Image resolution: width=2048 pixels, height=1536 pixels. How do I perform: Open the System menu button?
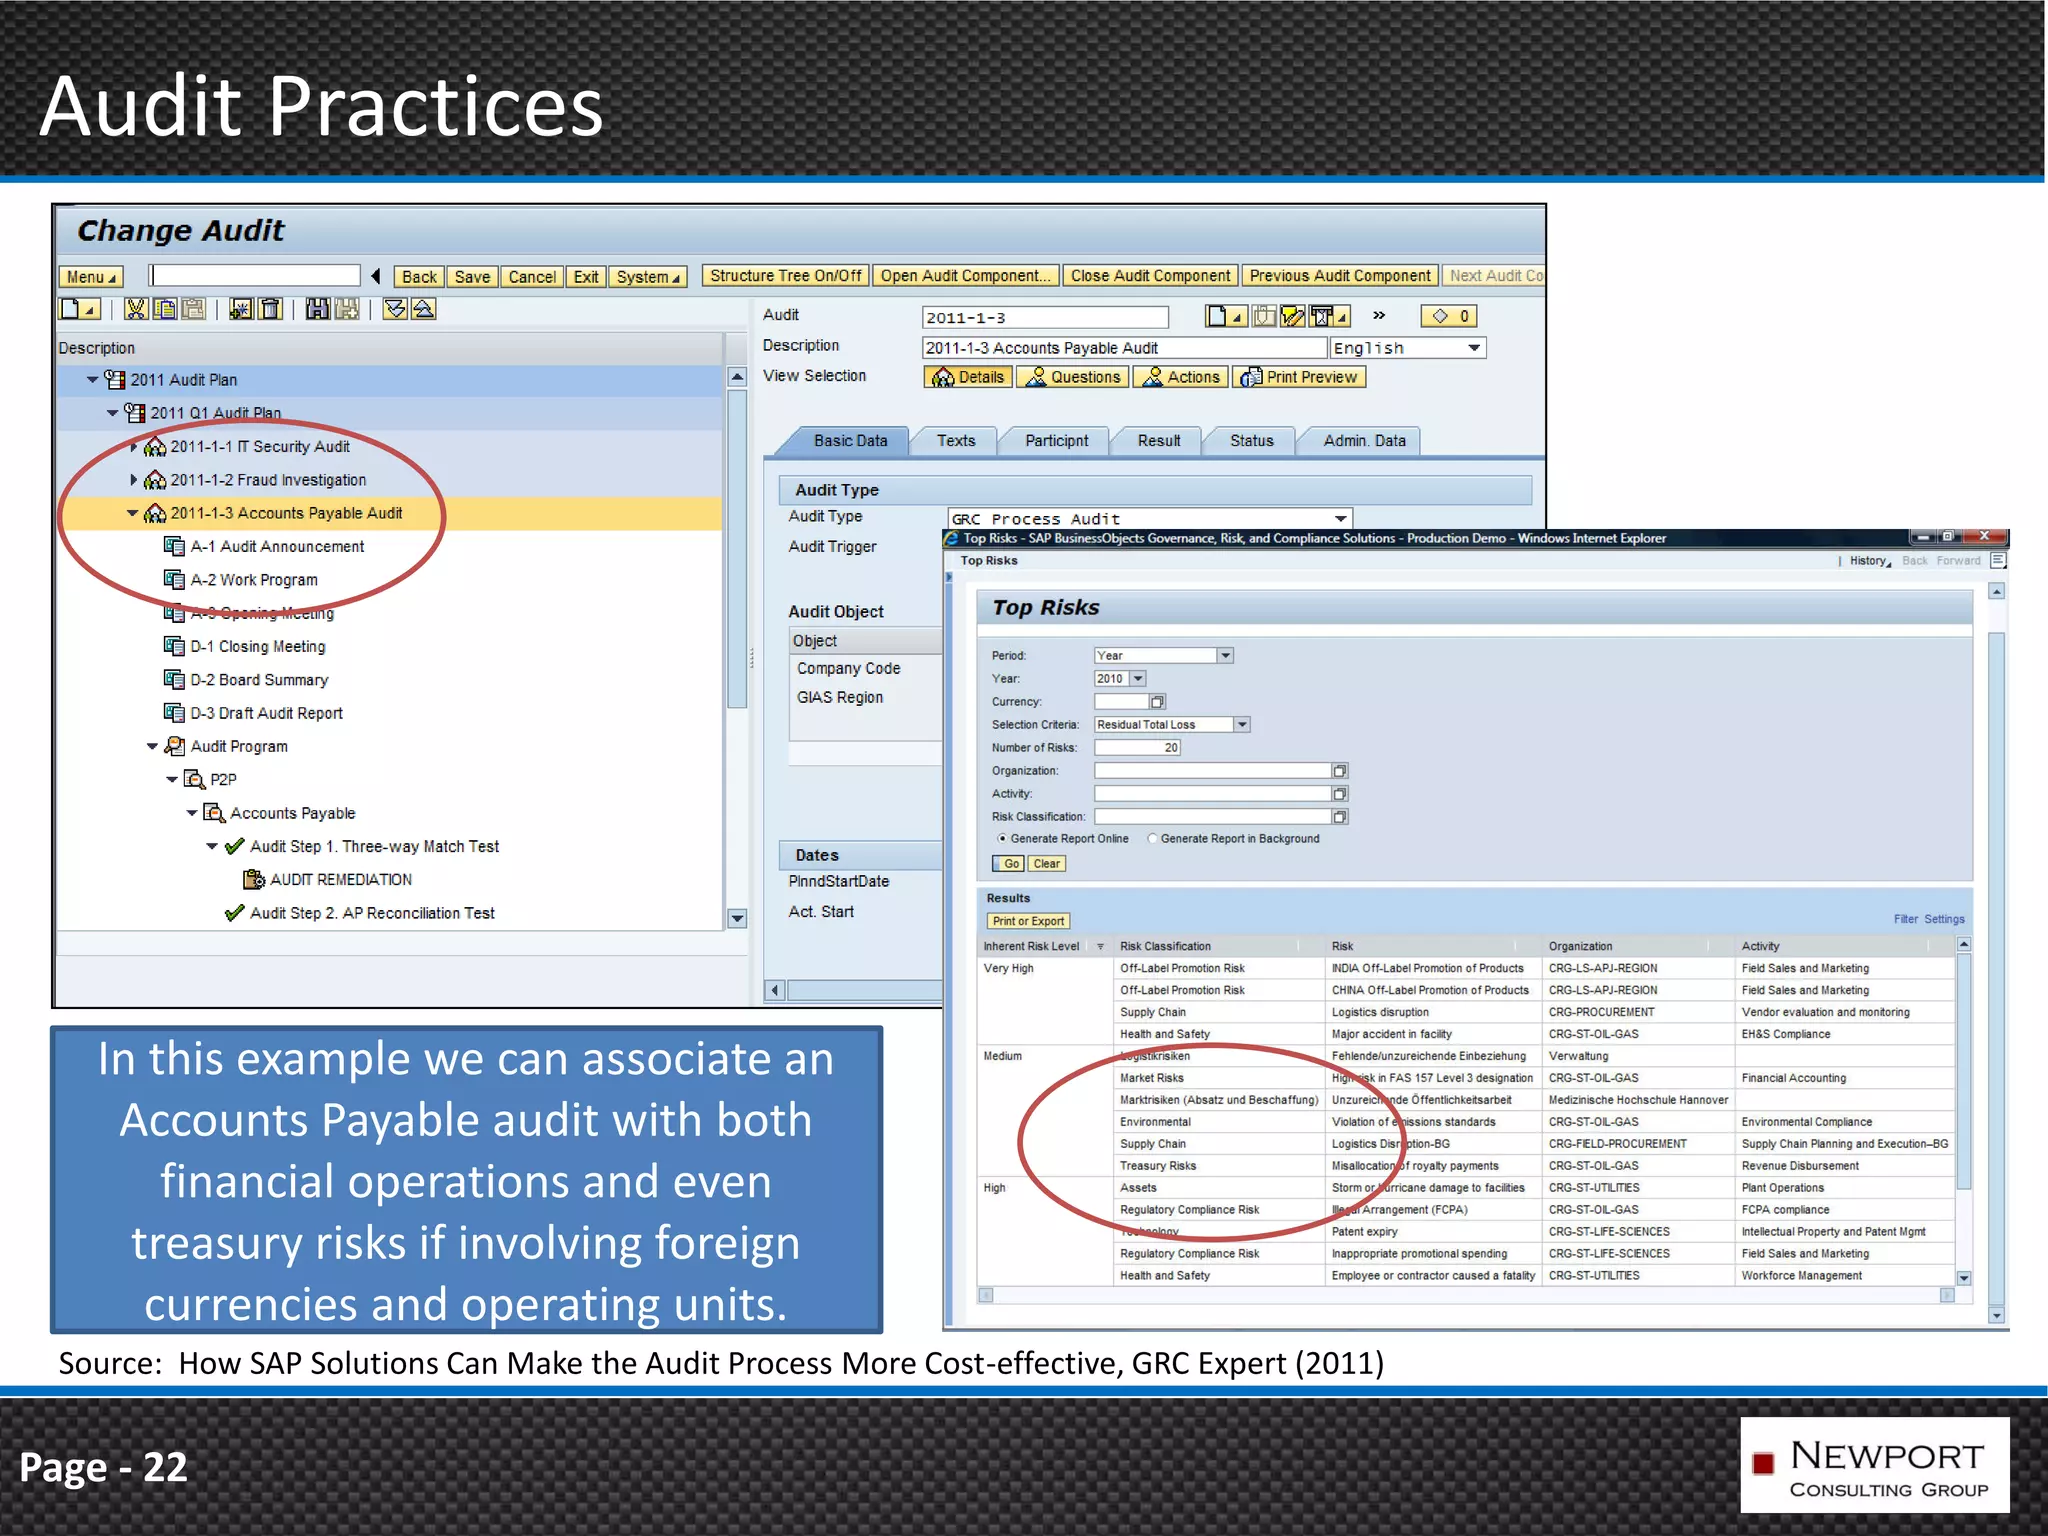[649, 277]
